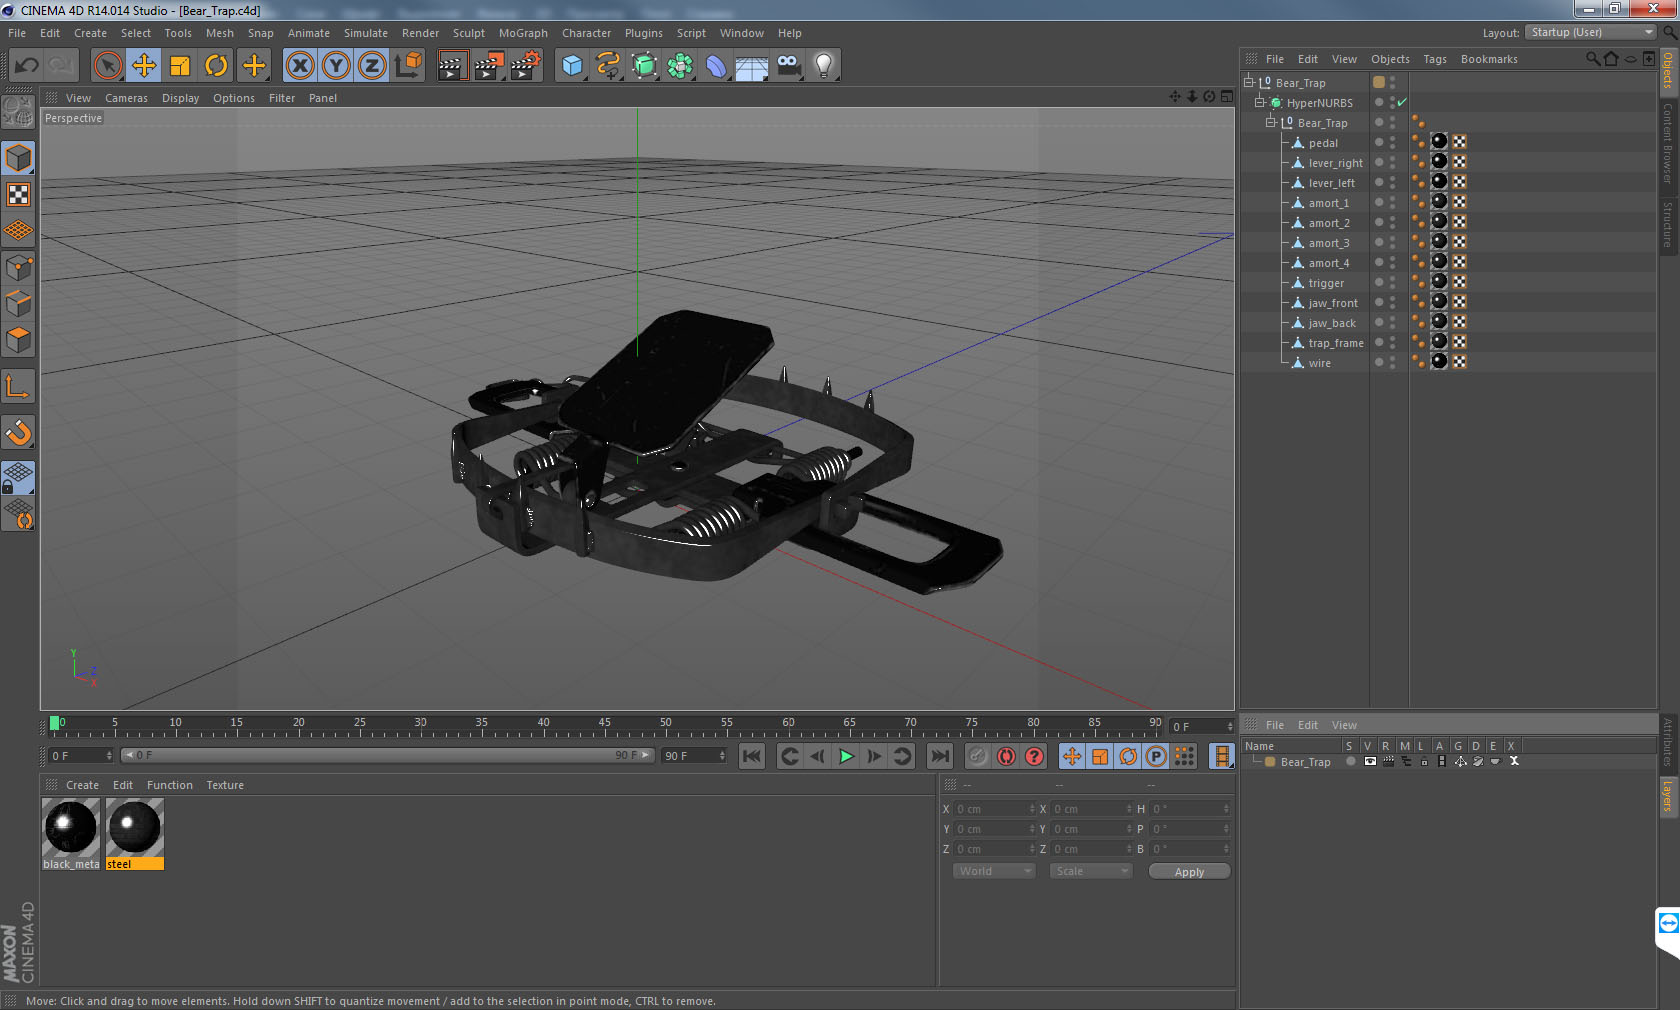Go to start of animation
This screenshot has width=1680, height=1010.
pos(752,756)
